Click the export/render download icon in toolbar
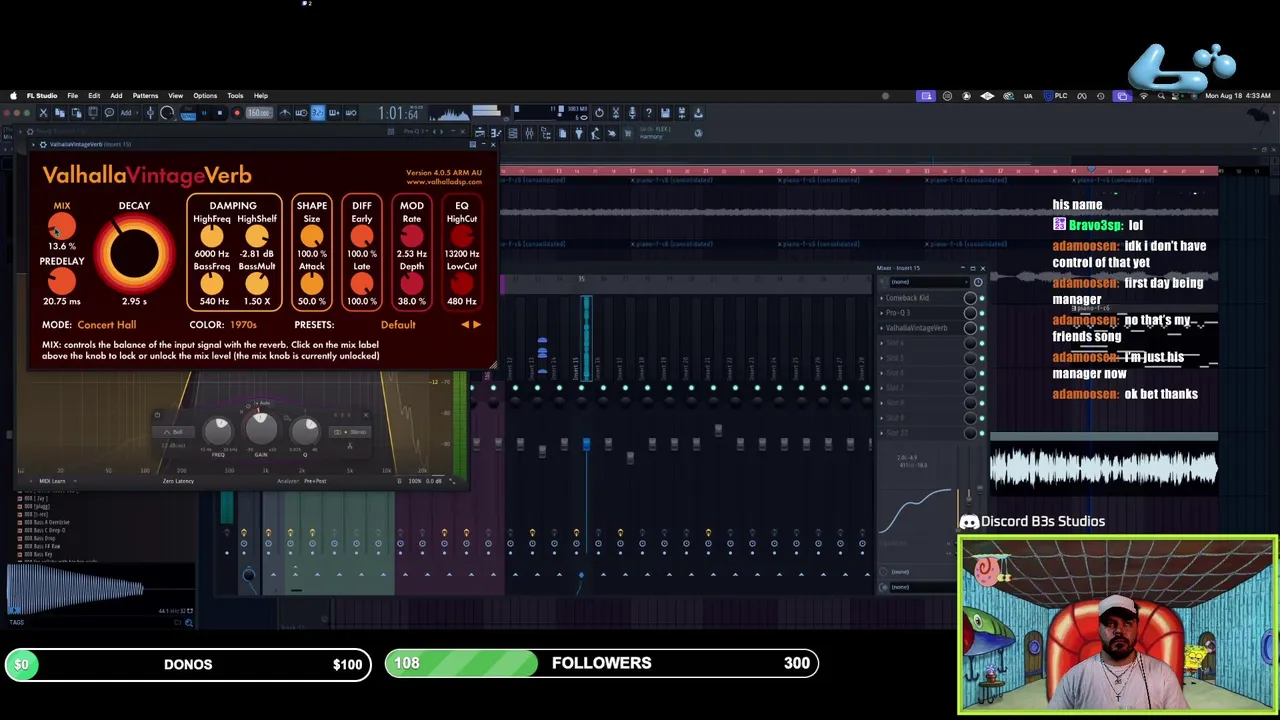This screenshot has width=1280, height=720. click(x=698, y=113)
